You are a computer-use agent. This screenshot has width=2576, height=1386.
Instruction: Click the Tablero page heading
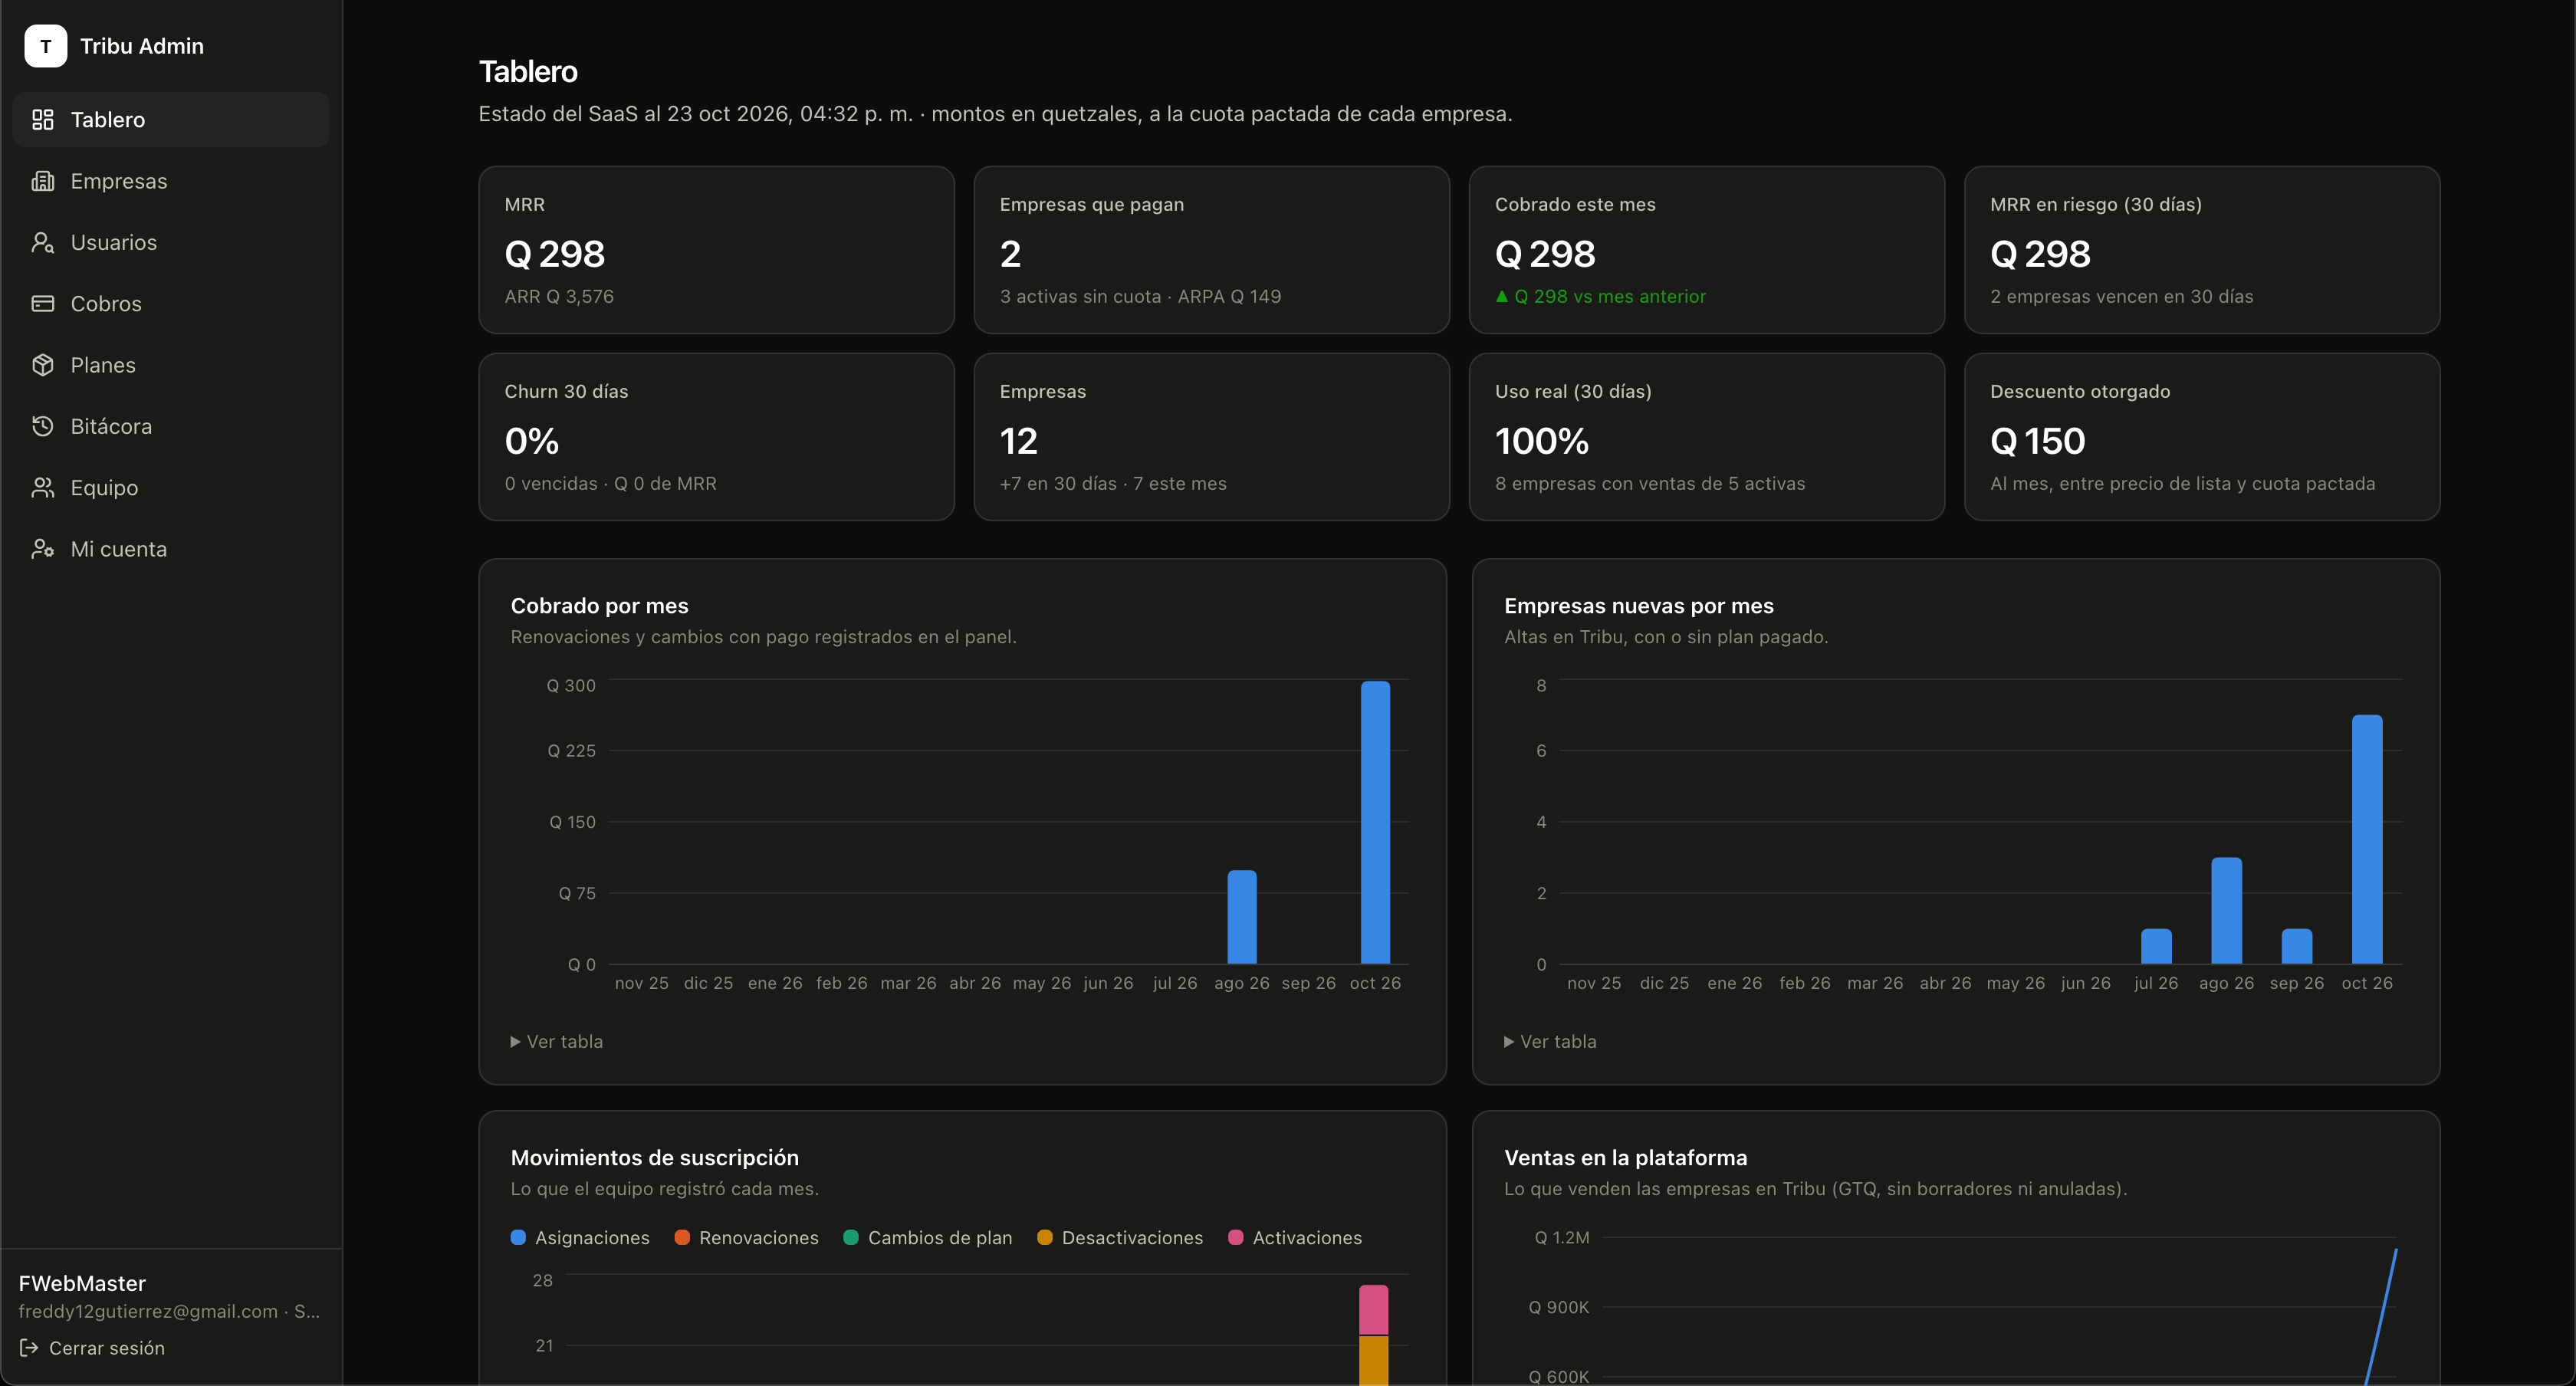click(x=528, y=71)
